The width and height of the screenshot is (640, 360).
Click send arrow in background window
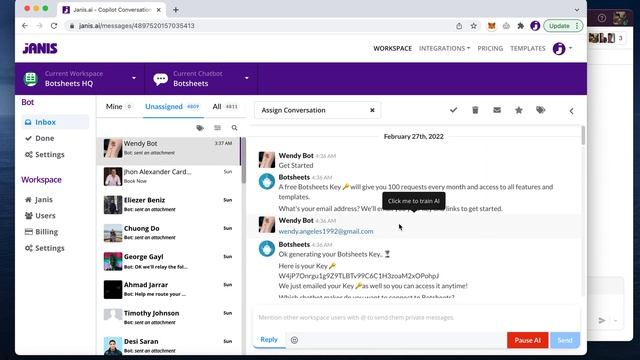coord(602,320)
